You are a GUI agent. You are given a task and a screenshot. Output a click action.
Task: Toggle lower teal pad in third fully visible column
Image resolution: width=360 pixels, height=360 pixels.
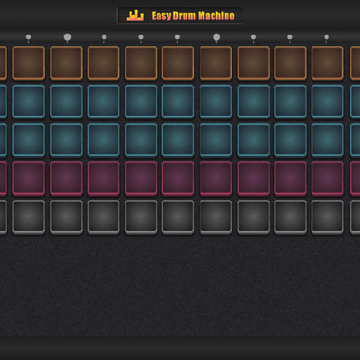tap(103, 140)
